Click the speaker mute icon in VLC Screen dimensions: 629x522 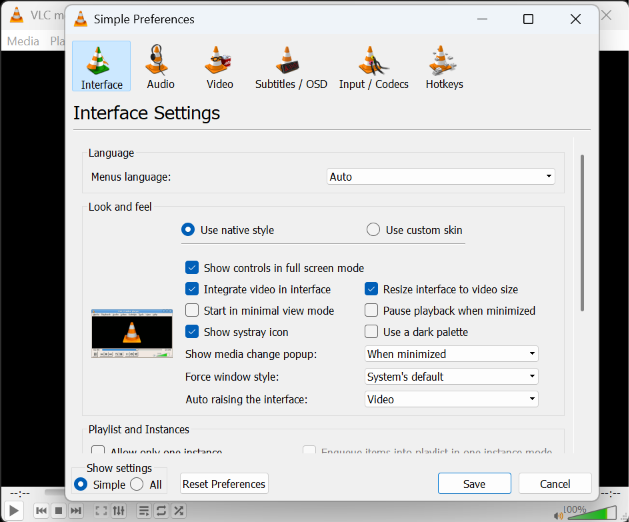tap(558, 516)
